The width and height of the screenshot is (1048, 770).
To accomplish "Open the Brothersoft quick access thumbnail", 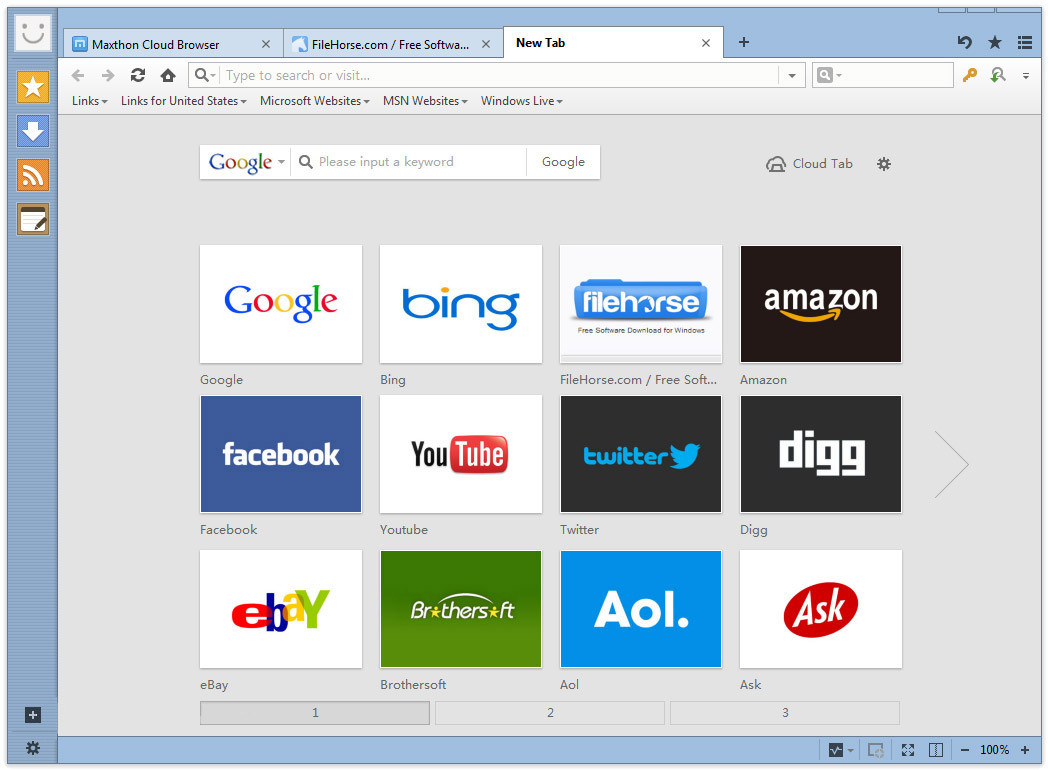I will (x=461, y=609).
